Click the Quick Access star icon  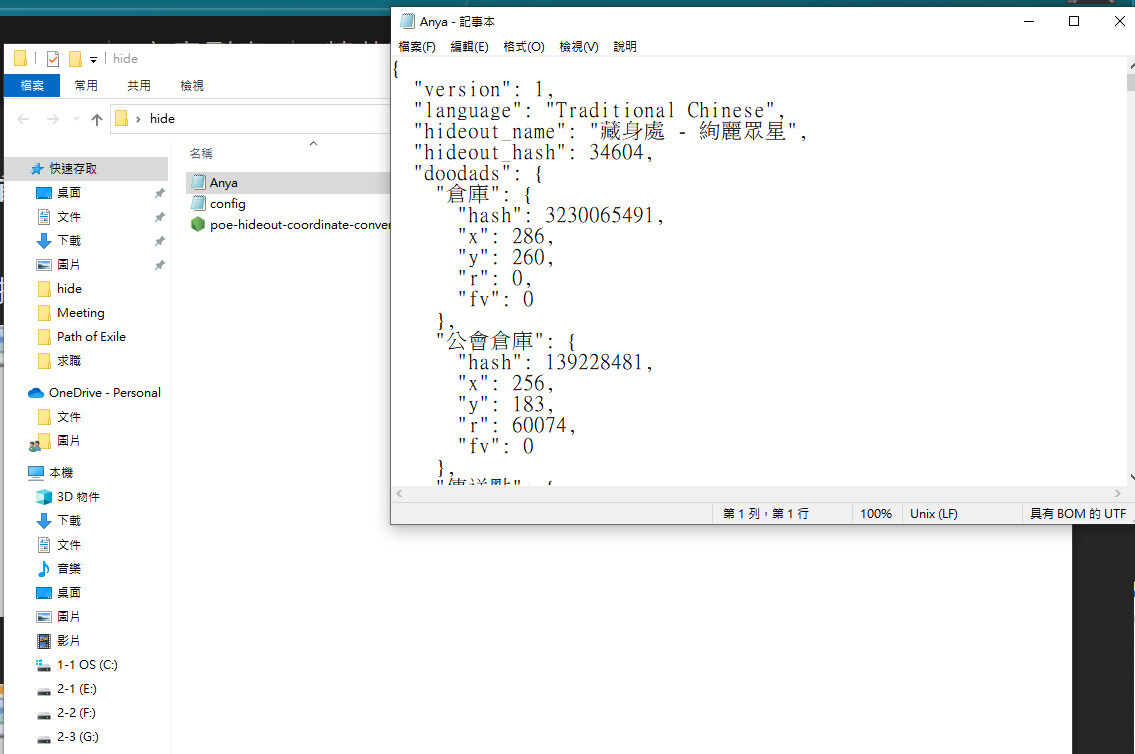(37, 169)
